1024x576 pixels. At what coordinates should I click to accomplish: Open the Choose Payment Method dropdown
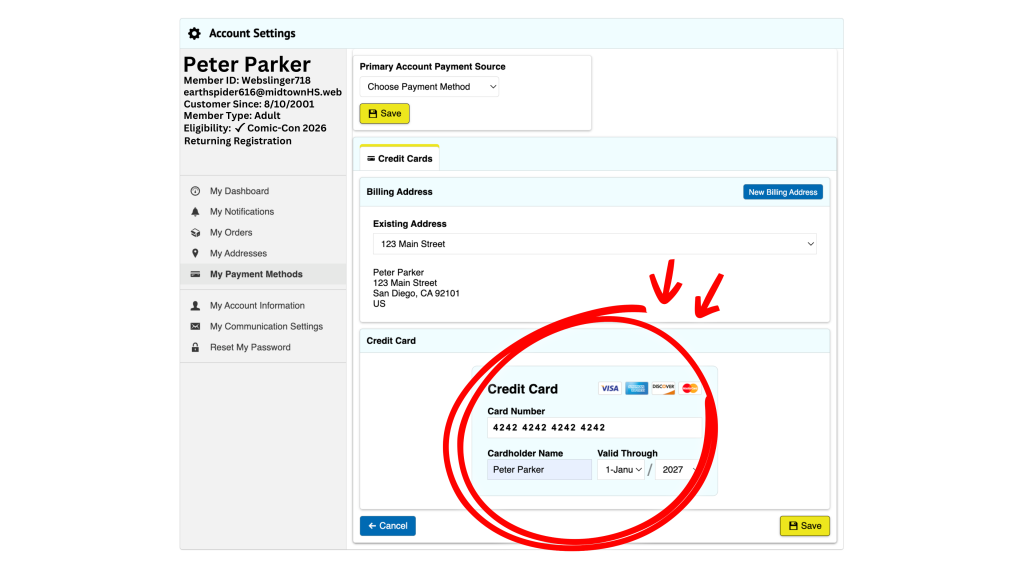[429, 87]
